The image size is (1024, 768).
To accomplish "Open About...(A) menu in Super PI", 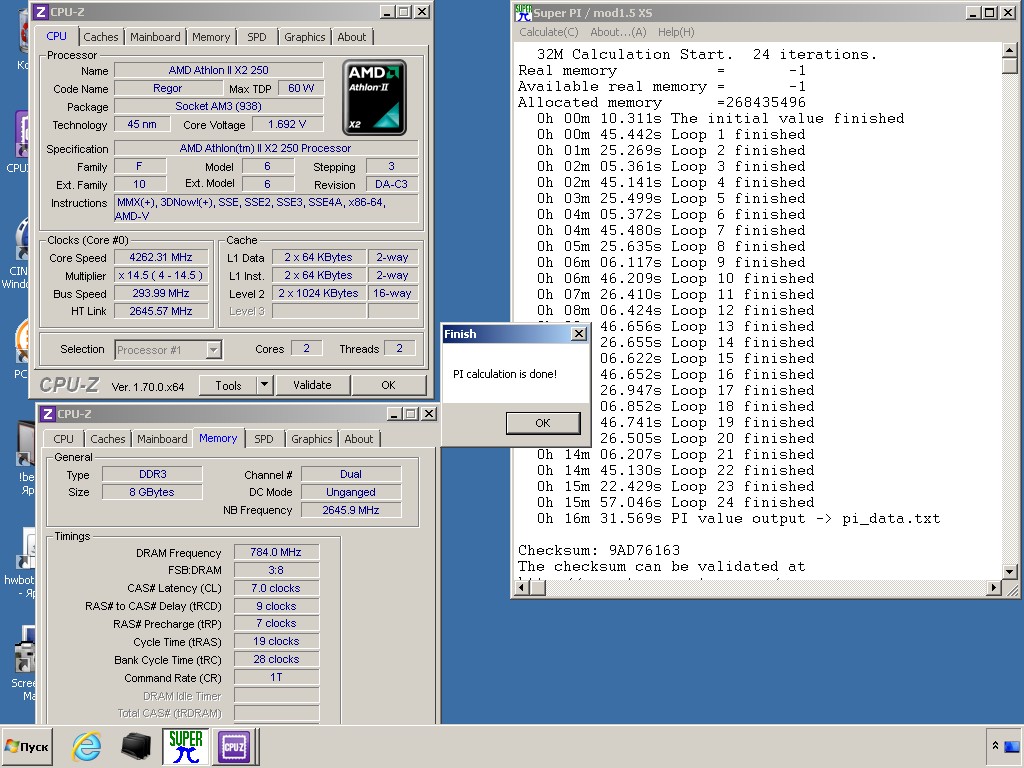I will click(x=618, y=32).
